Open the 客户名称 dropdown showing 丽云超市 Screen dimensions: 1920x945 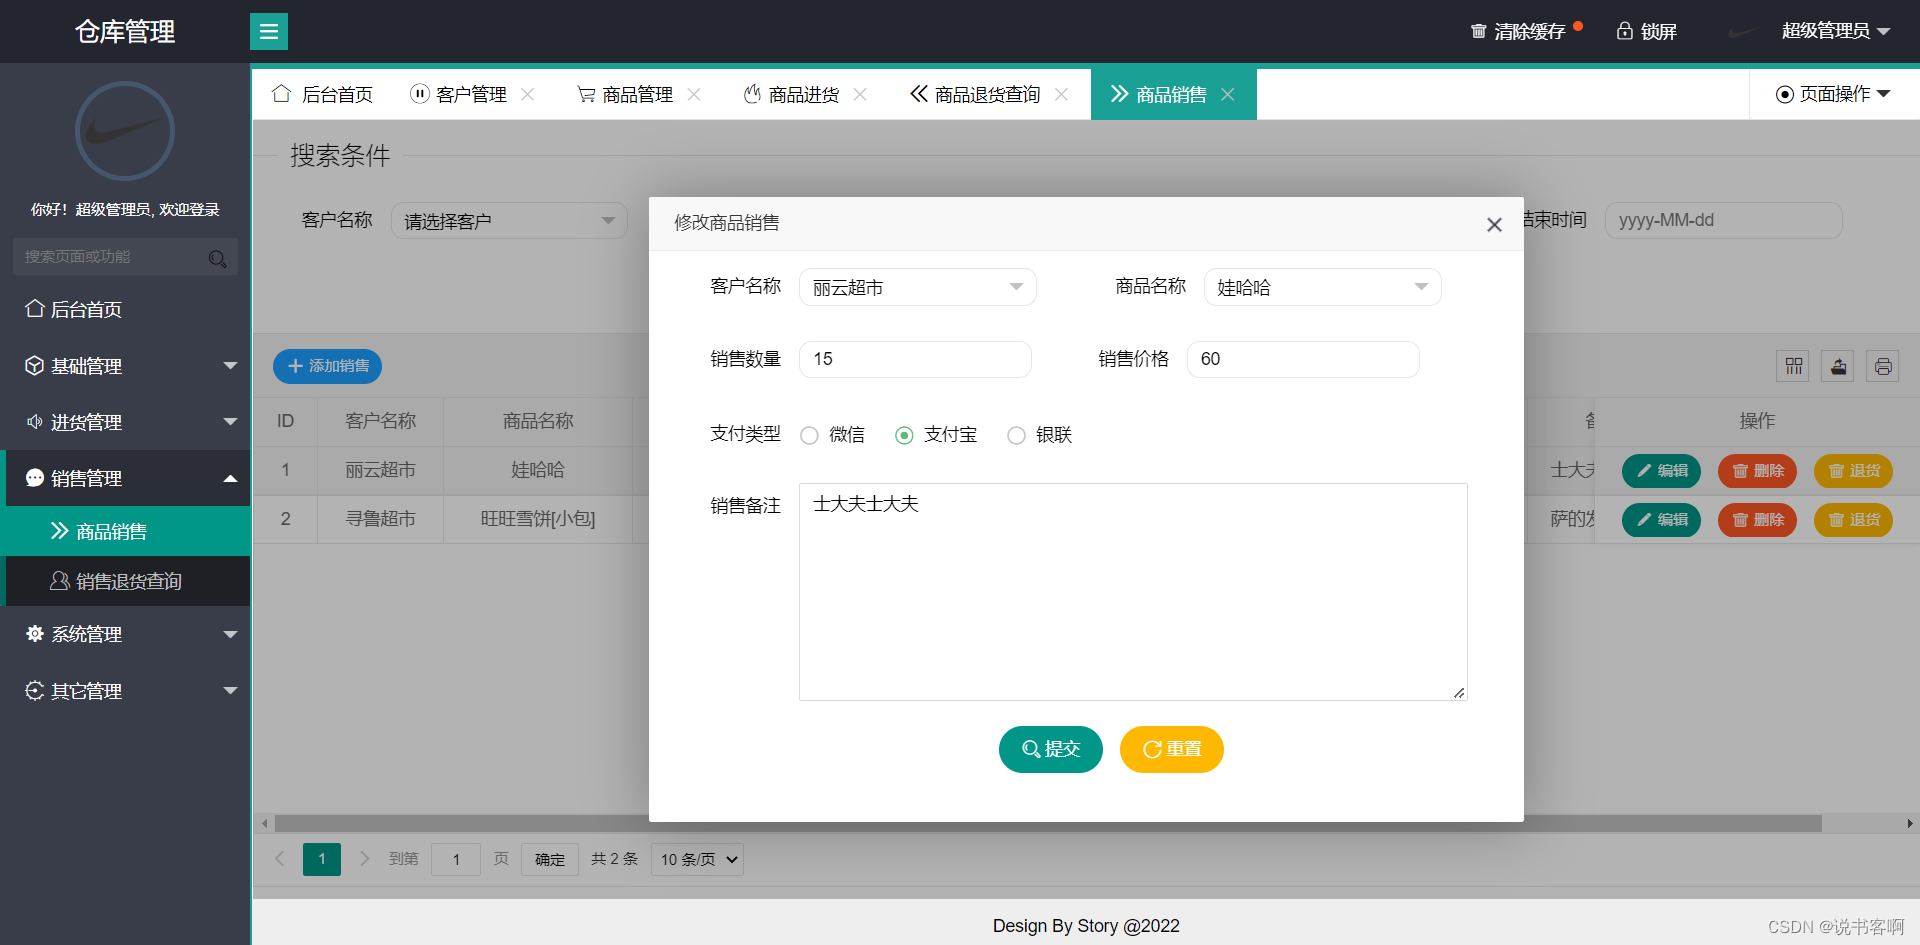pyautogui.click(x=917, y=287)
